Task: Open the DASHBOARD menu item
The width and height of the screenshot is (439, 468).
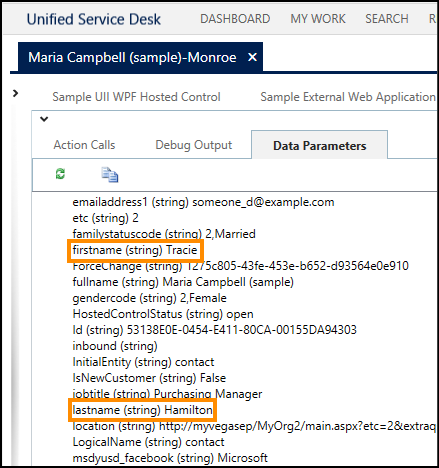Action: tap(235, 19)
